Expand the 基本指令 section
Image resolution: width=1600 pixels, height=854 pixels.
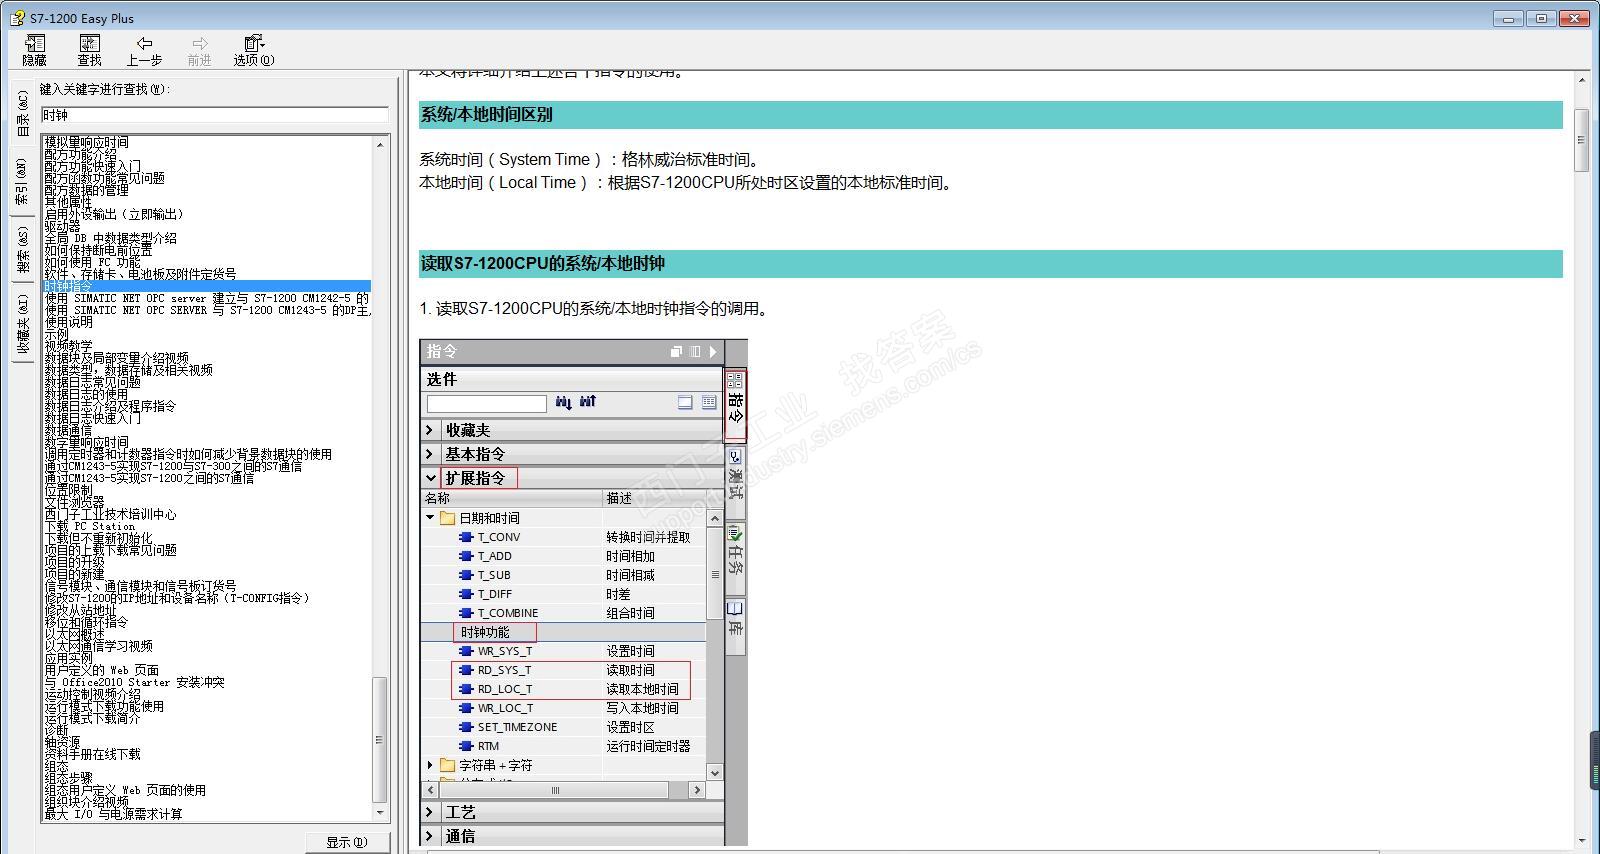pos(431,454)
